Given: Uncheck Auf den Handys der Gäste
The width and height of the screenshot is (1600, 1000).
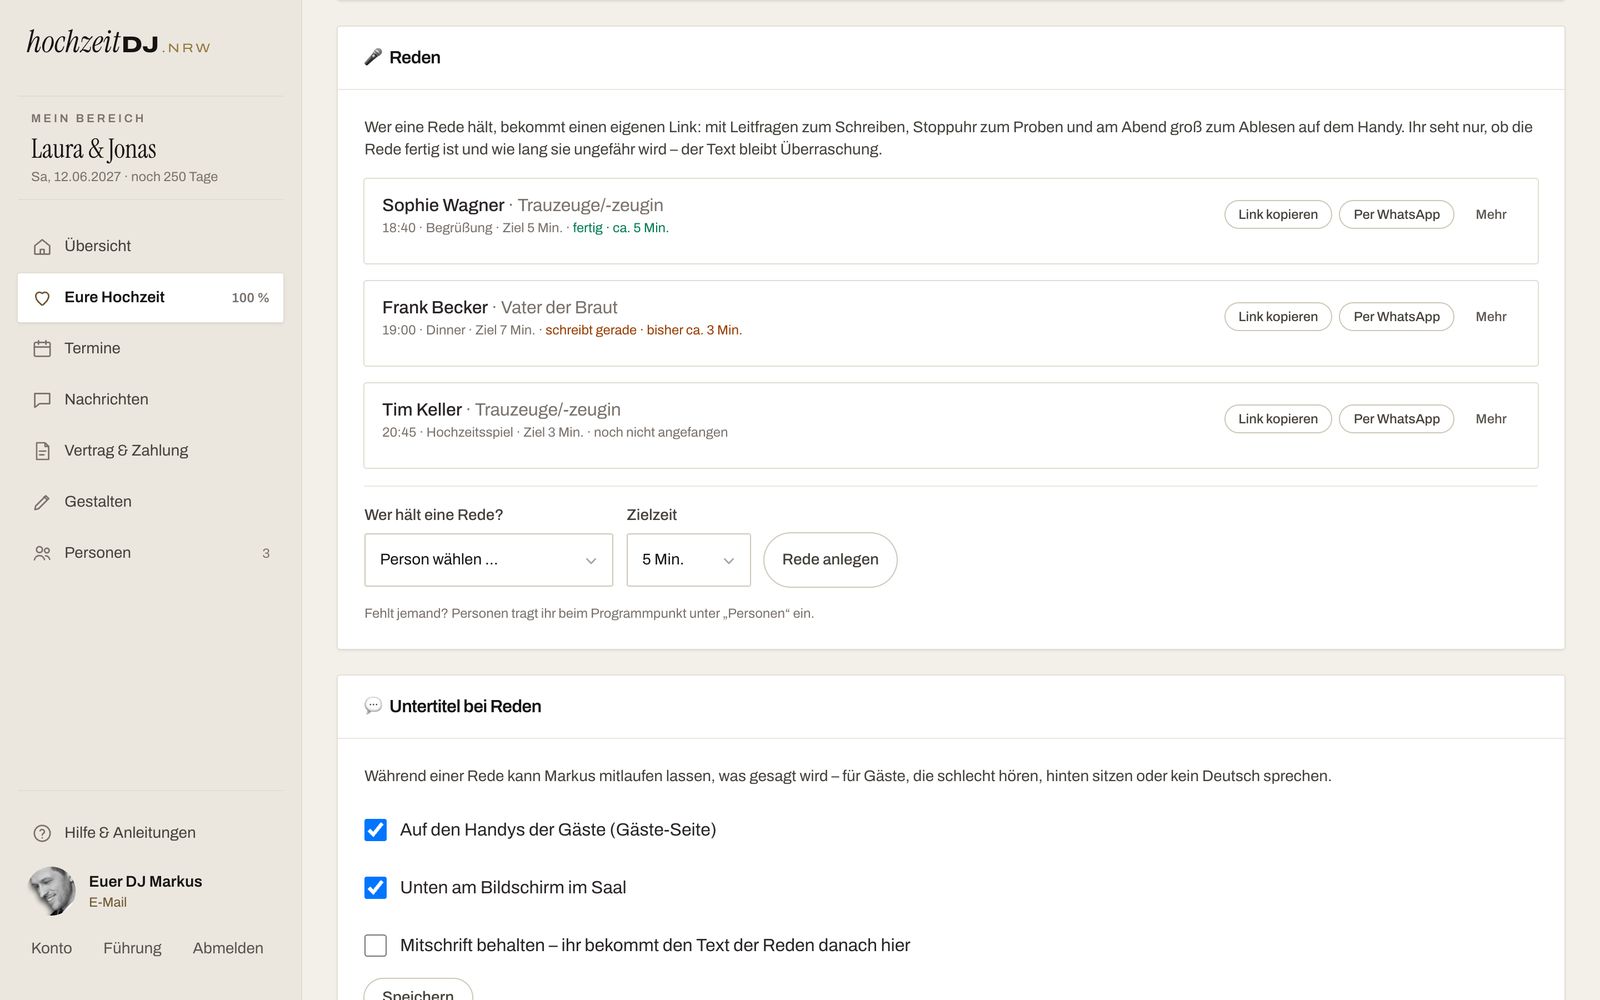Looking at the screenshot, I should (x=375, y=830).
